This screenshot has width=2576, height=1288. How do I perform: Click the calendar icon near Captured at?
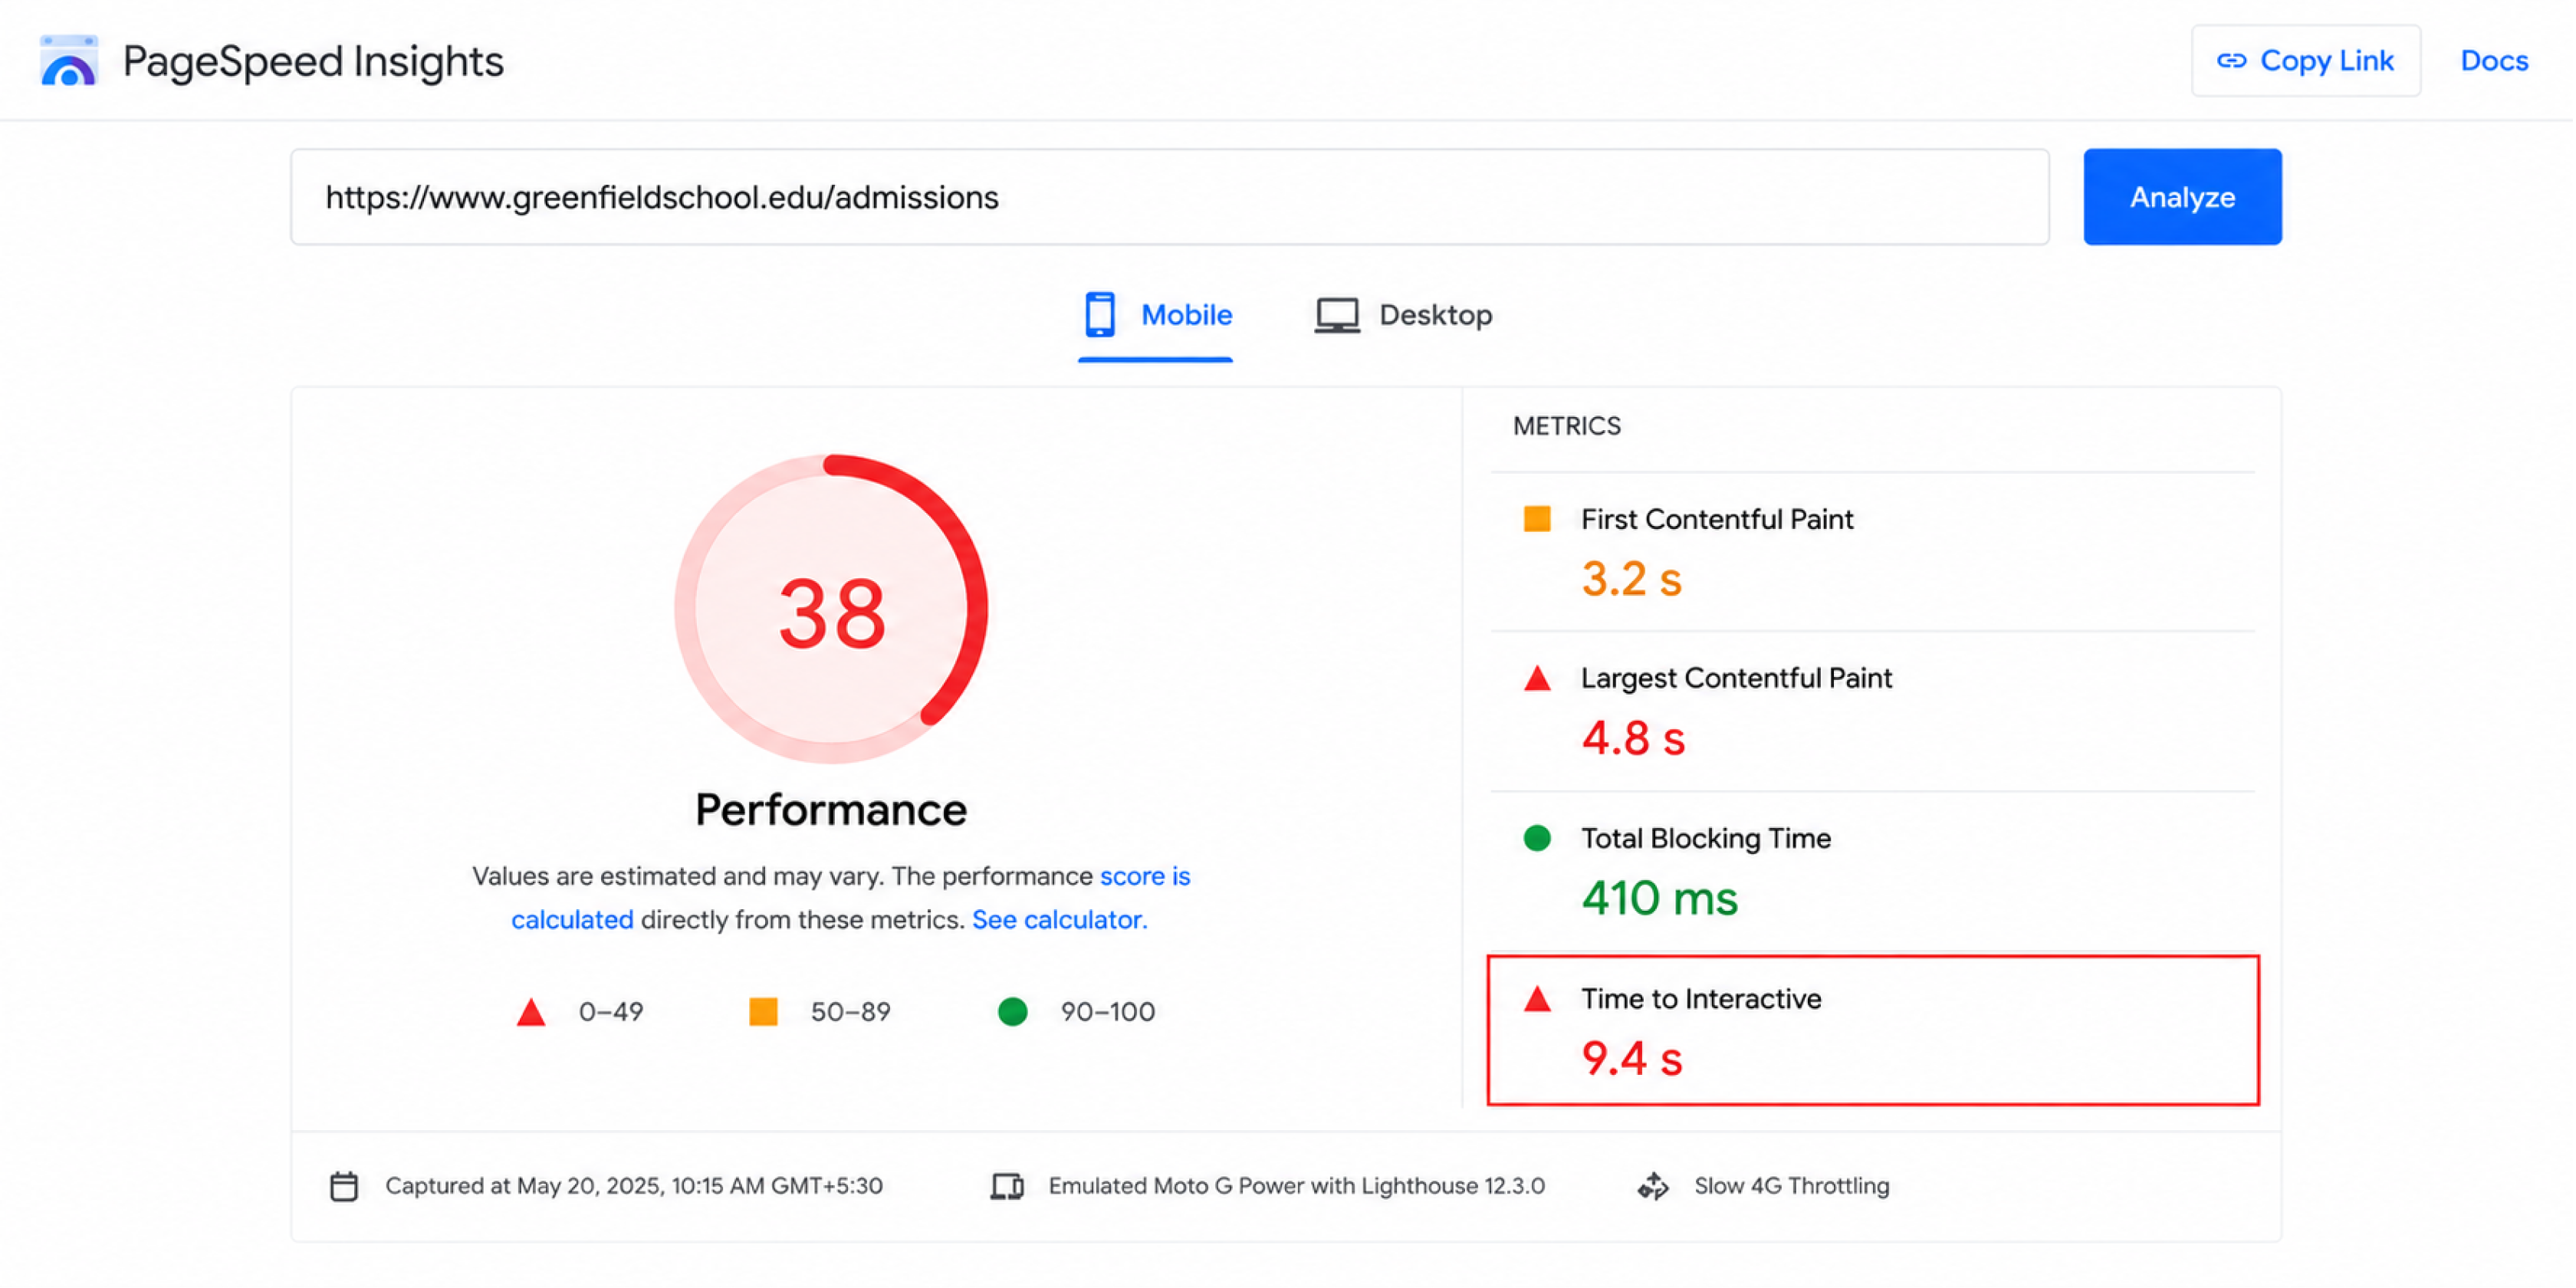tap(344, 1186)
